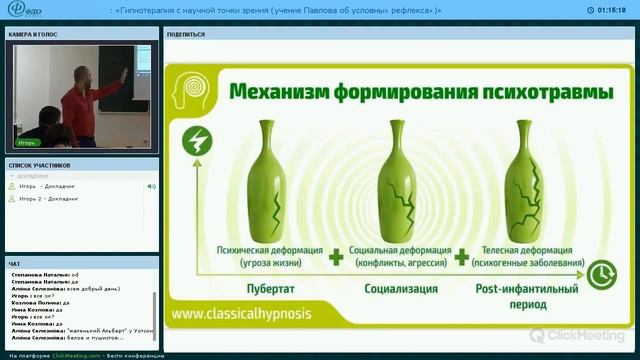The image size is (640, 360).
Task: Click chat message 'Степанова Наталья: cd'
Action: 45,275
